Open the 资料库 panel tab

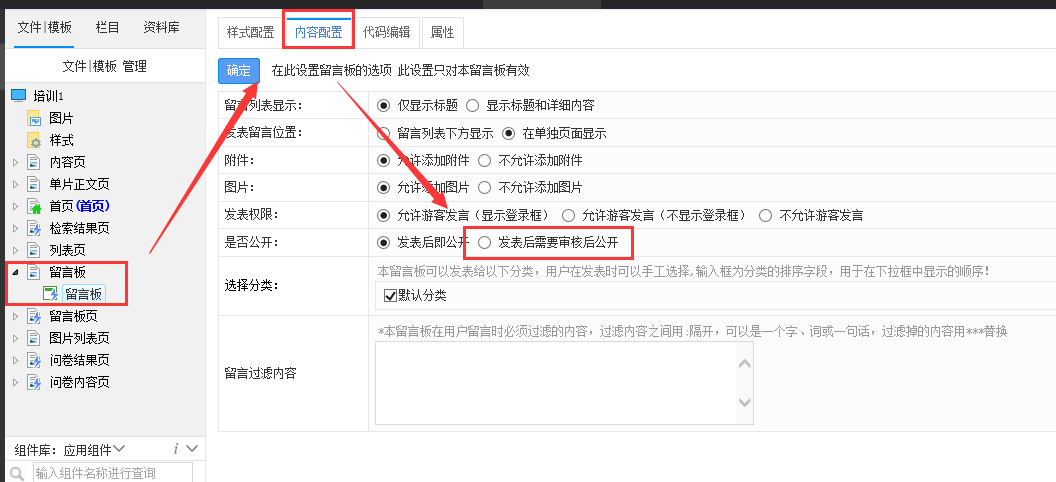tap(161, 27)
